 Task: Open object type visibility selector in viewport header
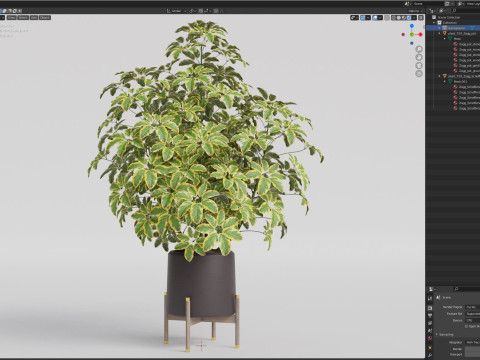tap(354, 18)
